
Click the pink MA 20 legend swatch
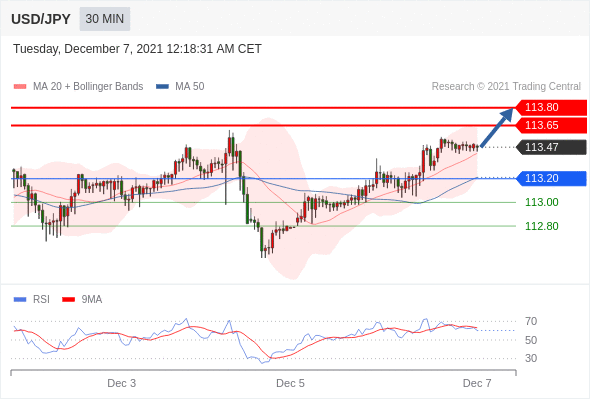coord(20,87)
